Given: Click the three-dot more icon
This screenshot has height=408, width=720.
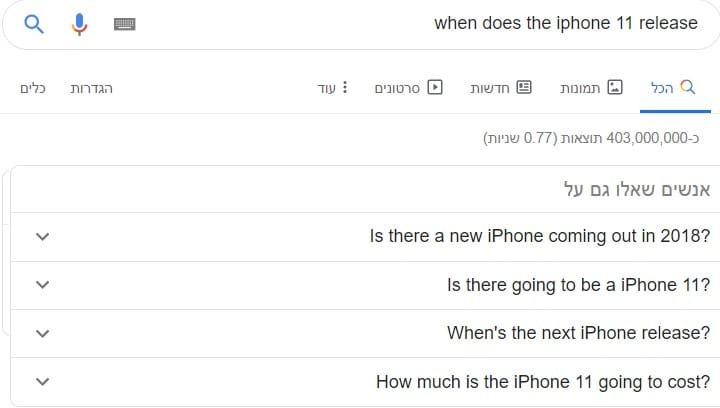Looking at the screenshot, I should [x=345, y=87].
